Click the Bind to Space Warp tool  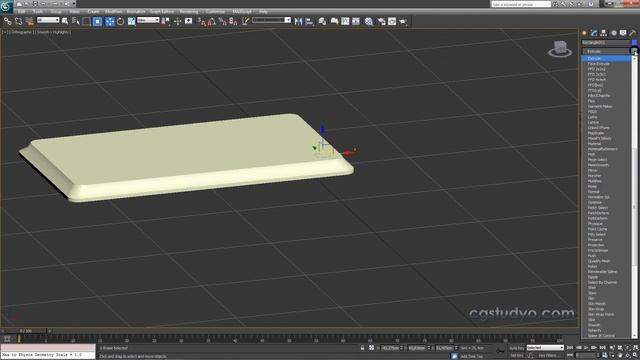click(x=29, y=21)
